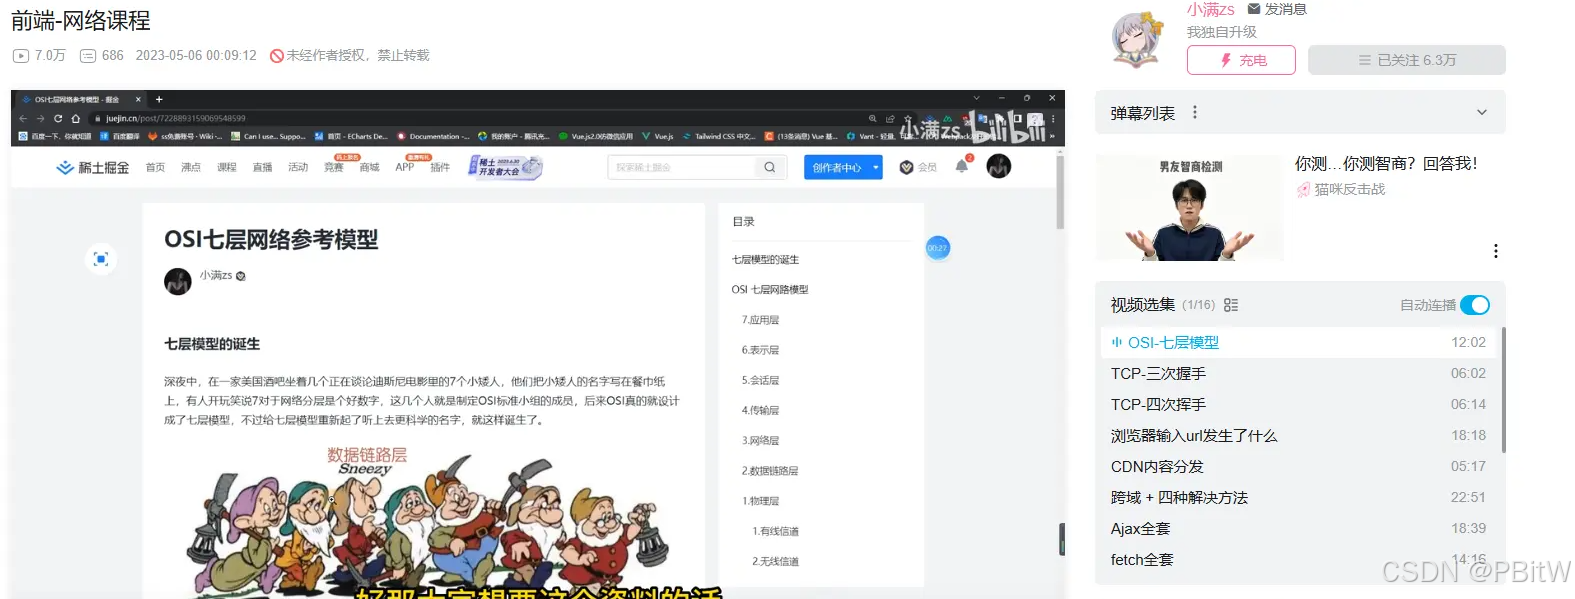Image resolution: width=1575 pixels, height=599 pixels.
Task: Open the 创作者中心 dropdown arrow
Action: tap(876, 167)
